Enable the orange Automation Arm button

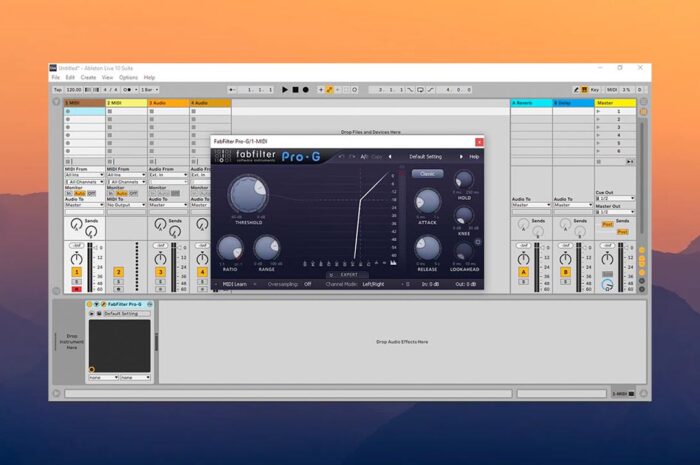click(329, 90)
